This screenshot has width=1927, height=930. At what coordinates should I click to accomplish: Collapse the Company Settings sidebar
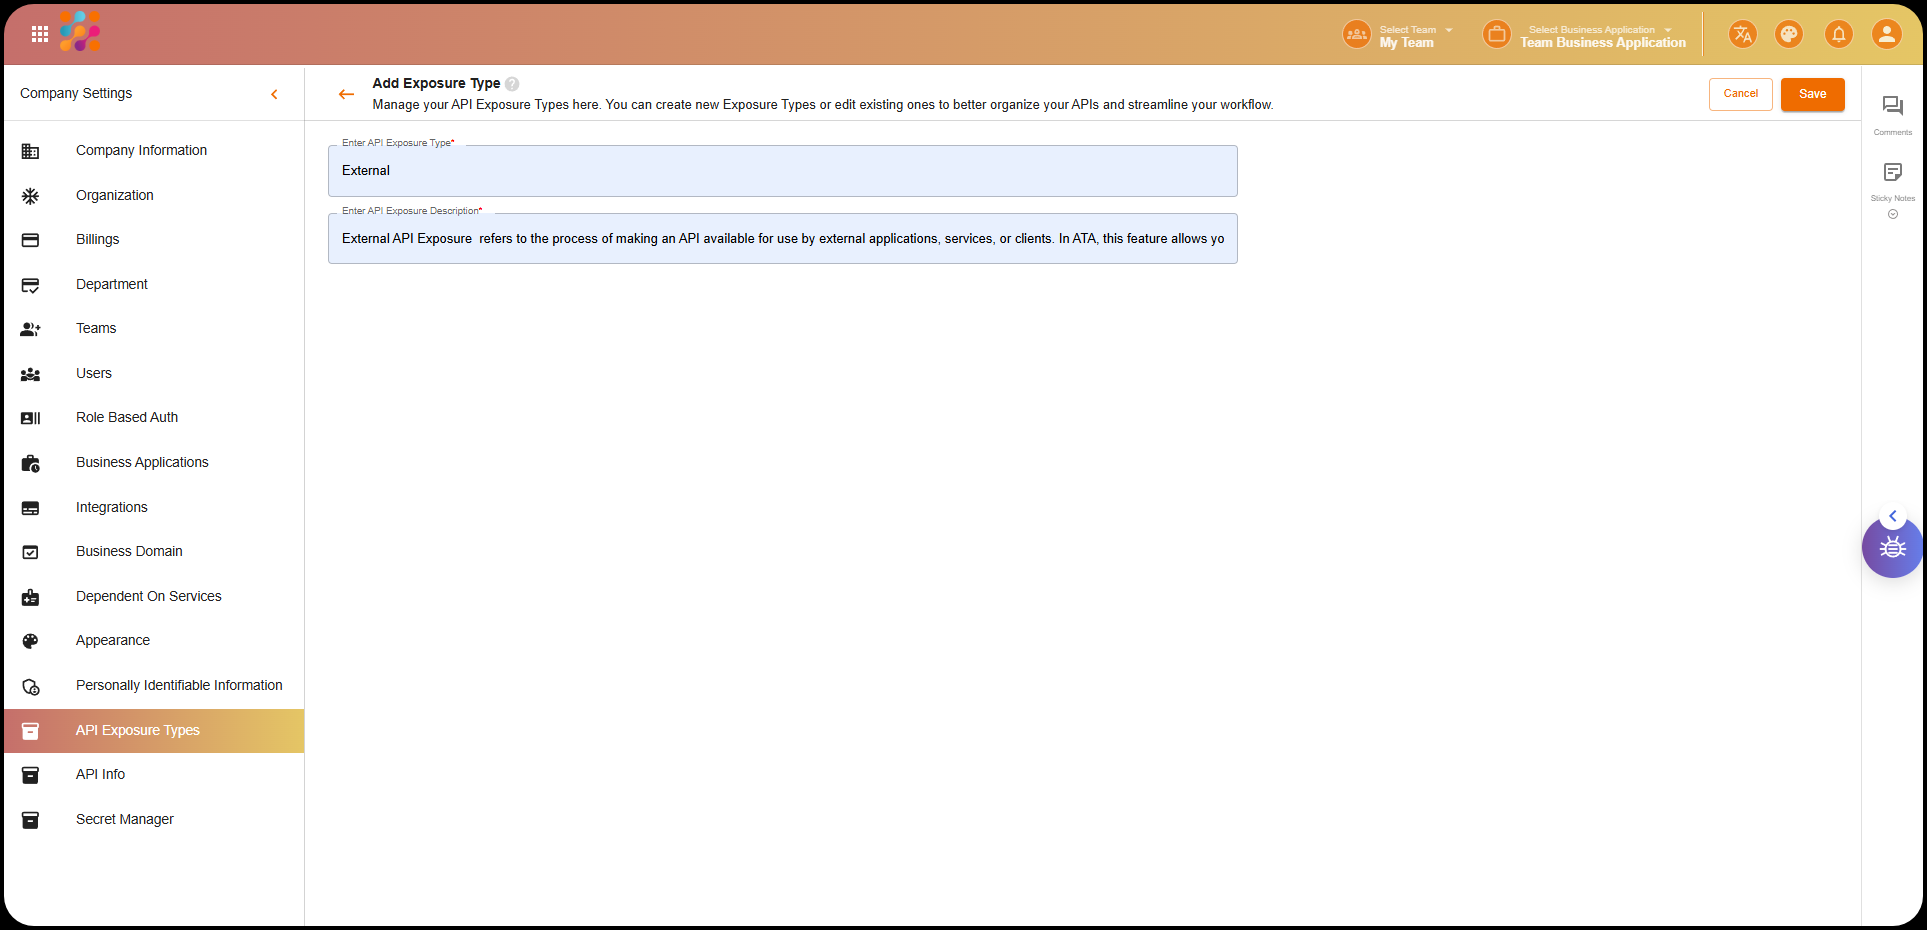click(x=274, y=94)
